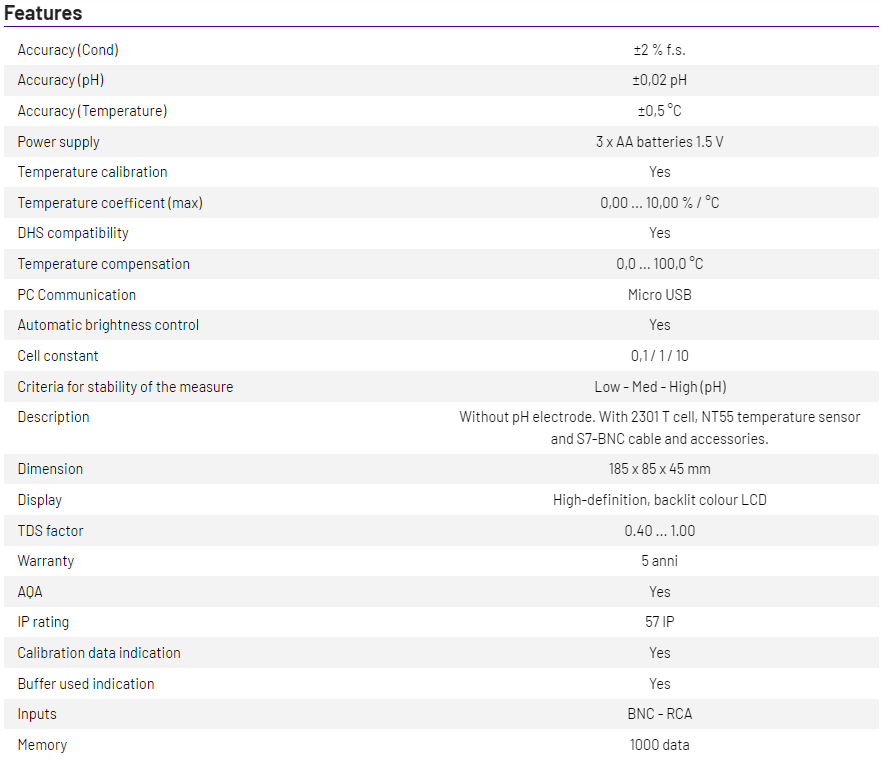Click the Automatic brightness control label
This screenshot has height=760, width=883.
(108, 325)
